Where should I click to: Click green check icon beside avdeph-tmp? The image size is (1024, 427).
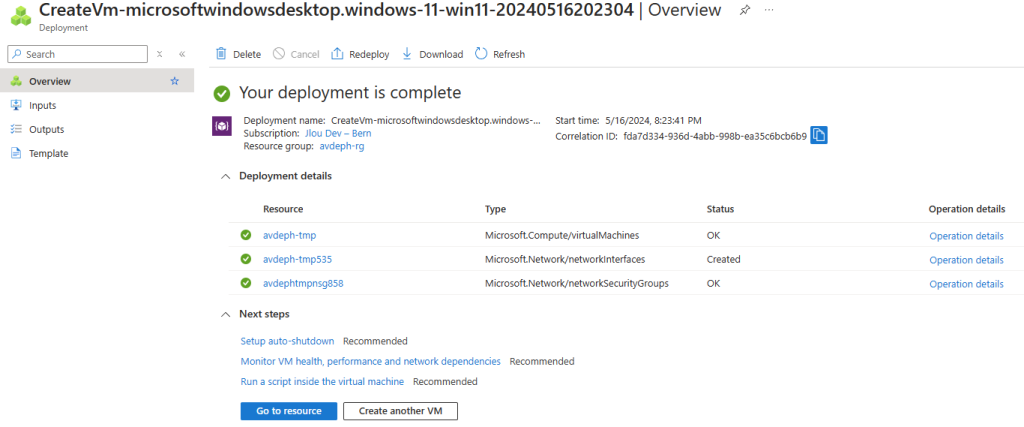(x=246, y=236)
